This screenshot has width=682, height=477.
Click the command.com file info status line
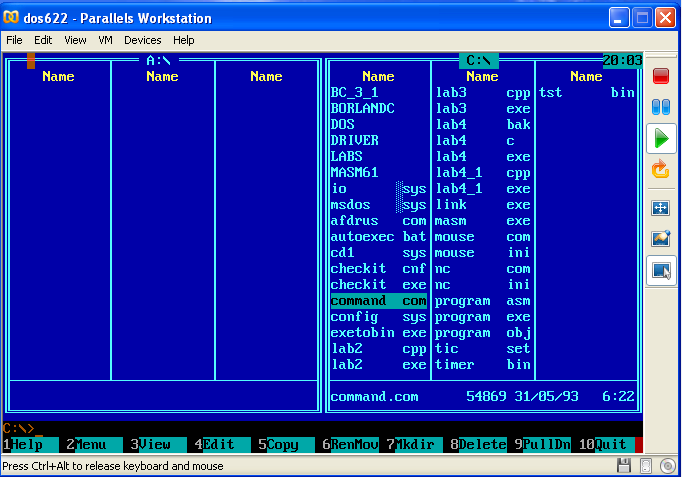click(x=483, y=397)
